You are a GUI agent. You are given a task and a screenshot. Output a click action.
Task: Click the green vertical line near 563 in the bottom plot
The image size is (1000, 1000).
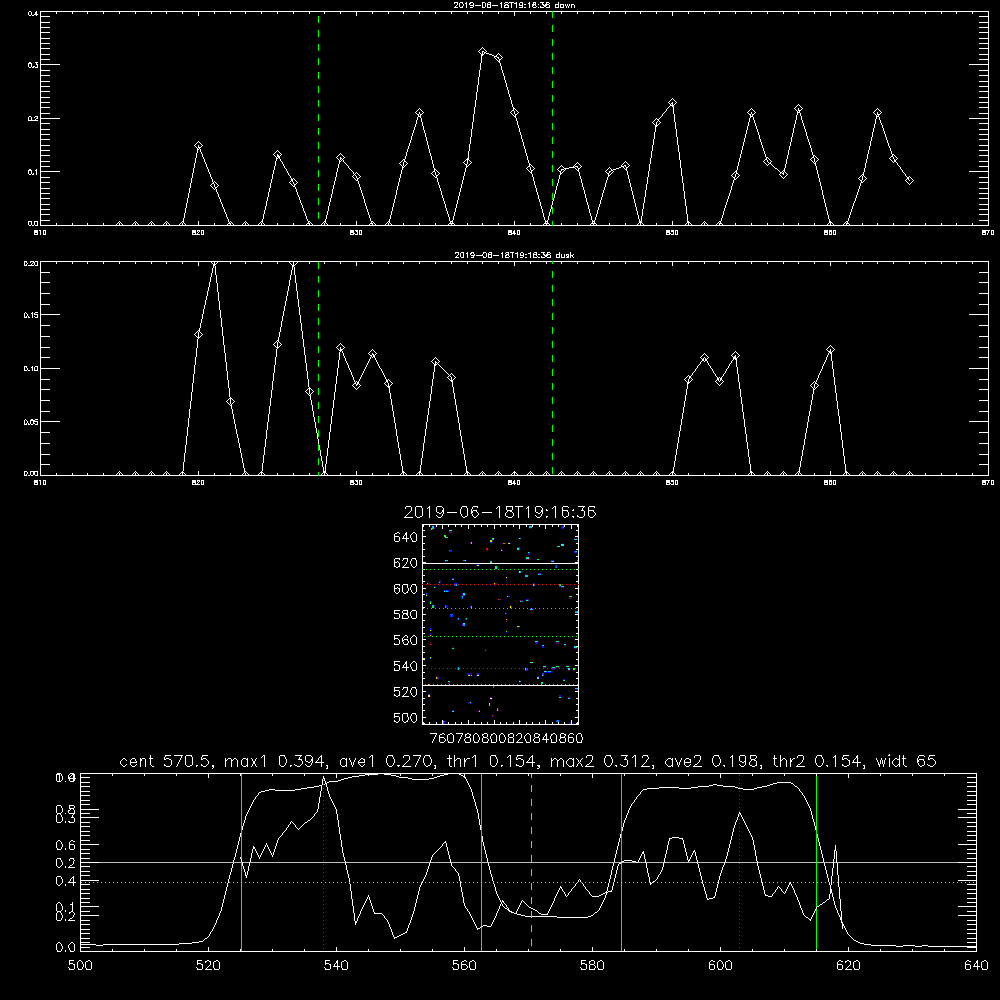482,861
